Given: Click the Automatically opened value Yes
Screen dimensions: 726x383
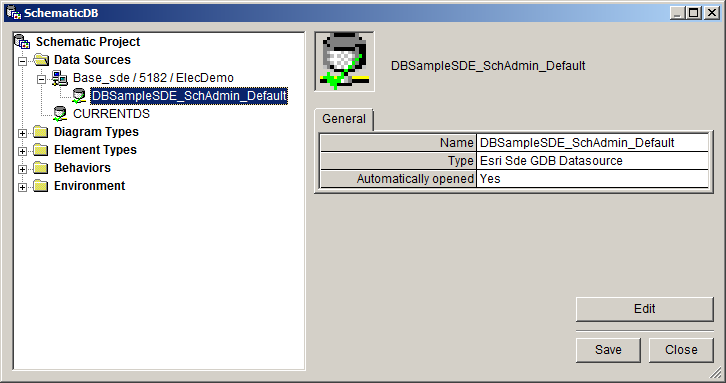Looking at the screenshot, I should tap(593, 179).
